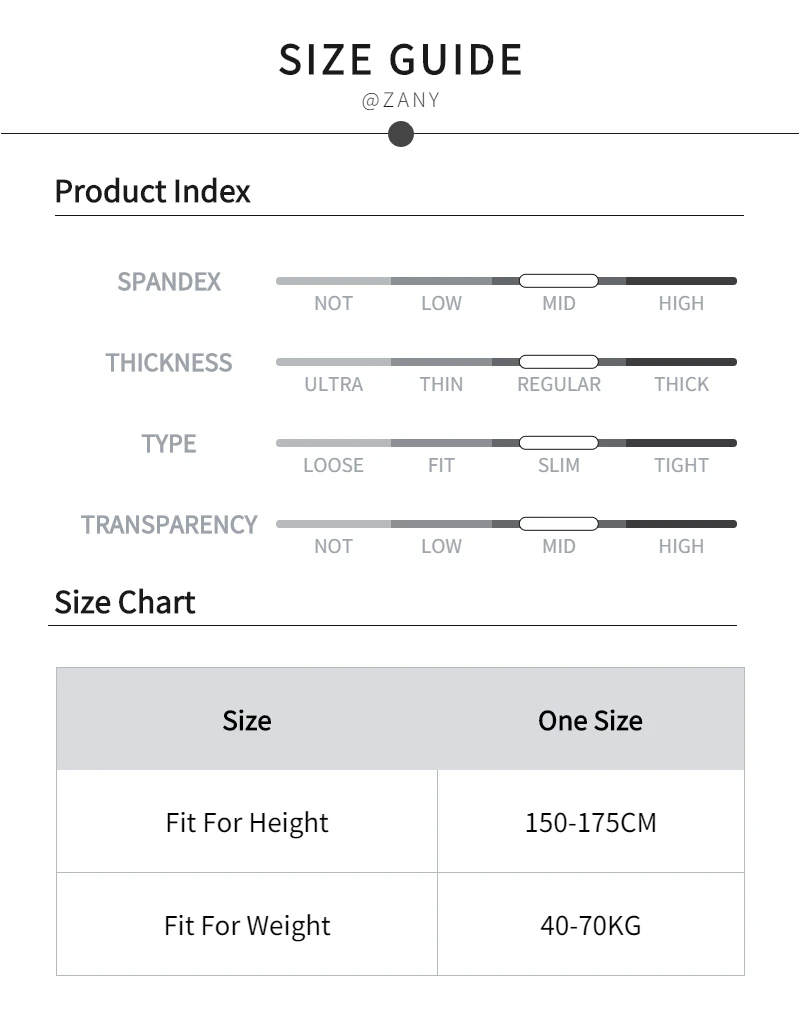The height and width of the screenshot is (1032, 800).
Task: Select TIGHT on the Type scale
Action: (681, 465)
